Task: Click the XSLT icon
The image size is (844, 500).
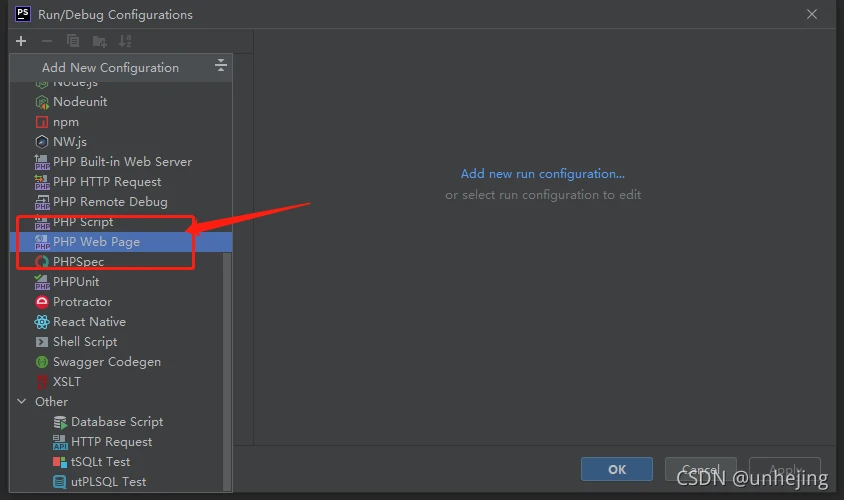Action: [42, 382]
